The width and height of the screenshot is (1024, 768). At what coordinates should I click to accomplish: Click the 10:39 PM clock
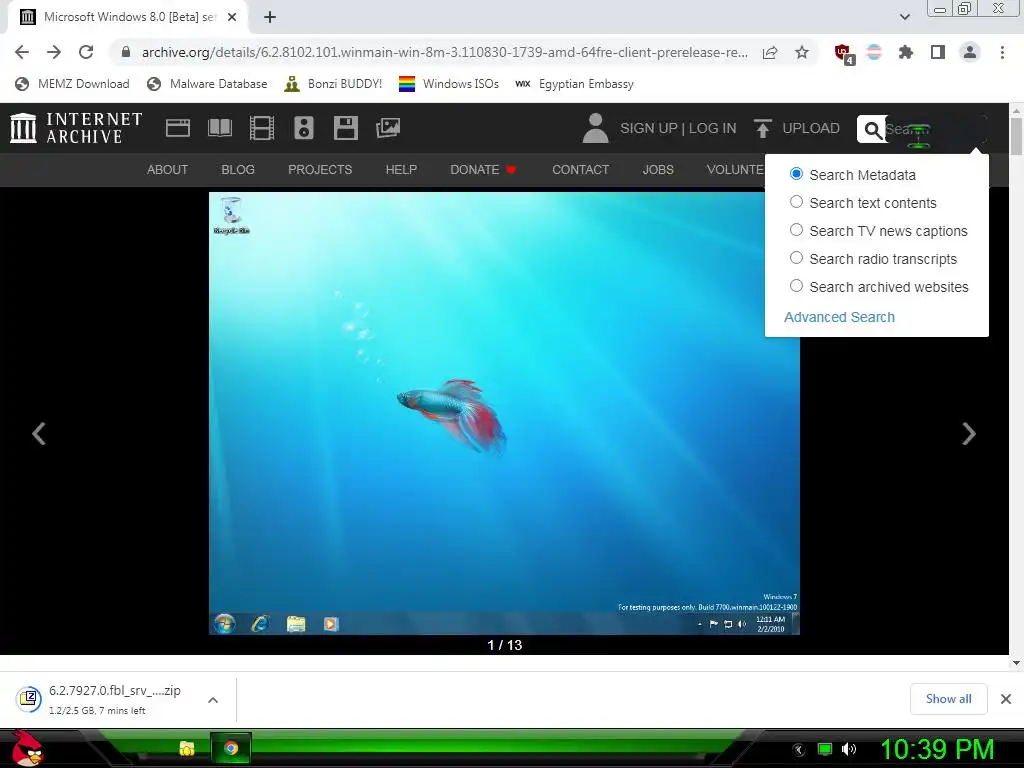(x=937, y=749)
